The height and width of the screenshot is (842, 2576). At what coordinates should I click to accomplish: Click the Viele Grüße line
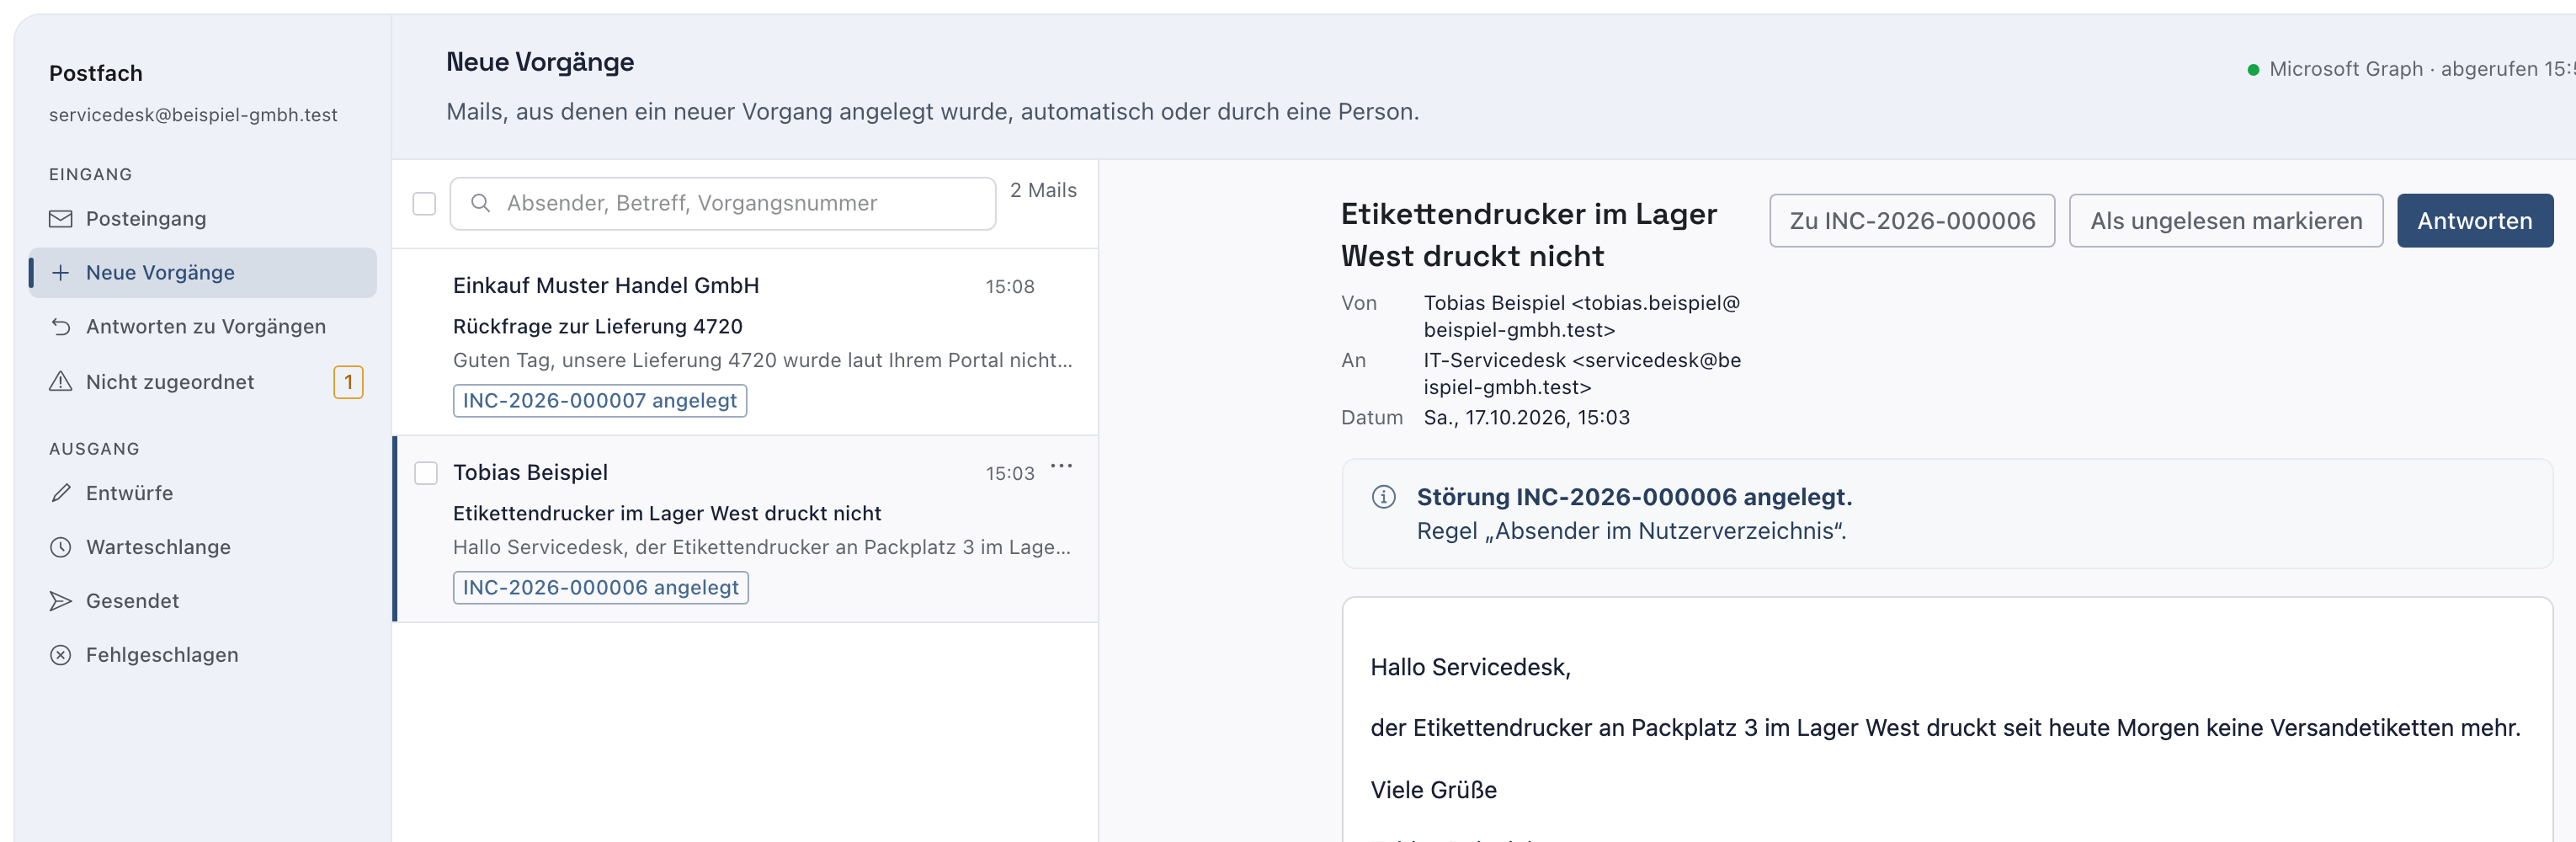[x=1433, y=789]
